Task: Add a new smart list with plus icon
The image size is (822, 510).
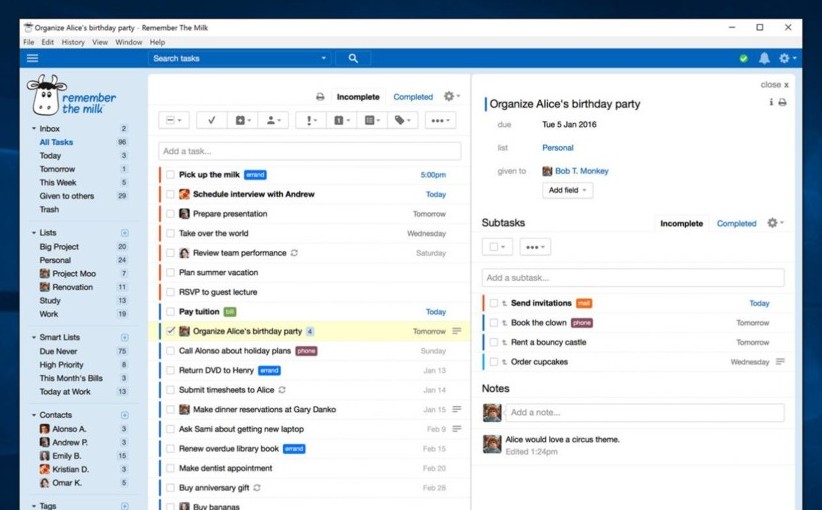Action: [x=124, y=338]
